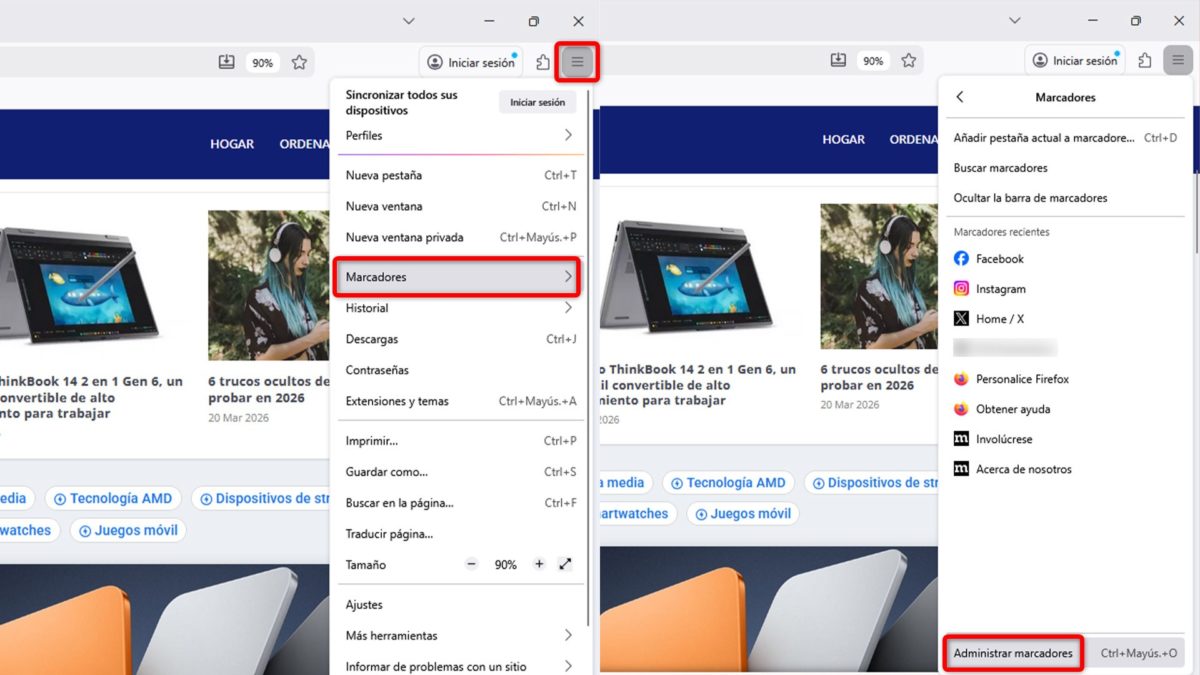This screenshot has height=675, width=1200.
Task: Click tab list chevron in right window
Action: point(1014,20)
